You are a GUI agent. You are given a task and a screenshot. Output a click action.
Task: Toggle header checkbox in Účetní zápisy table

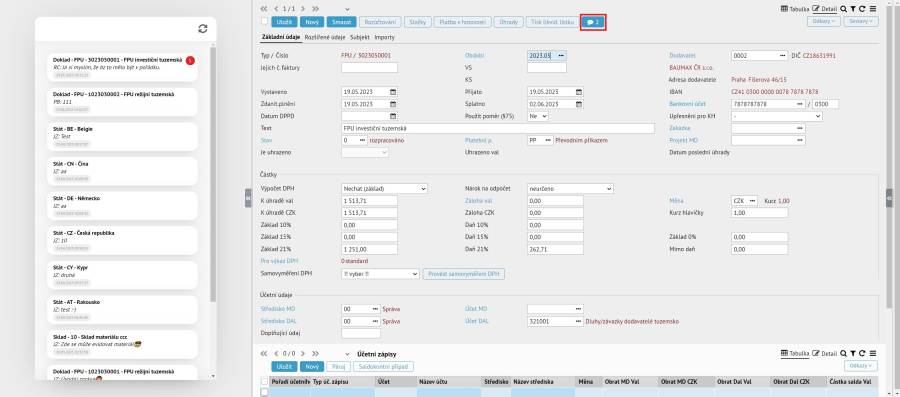pos(264,381)
